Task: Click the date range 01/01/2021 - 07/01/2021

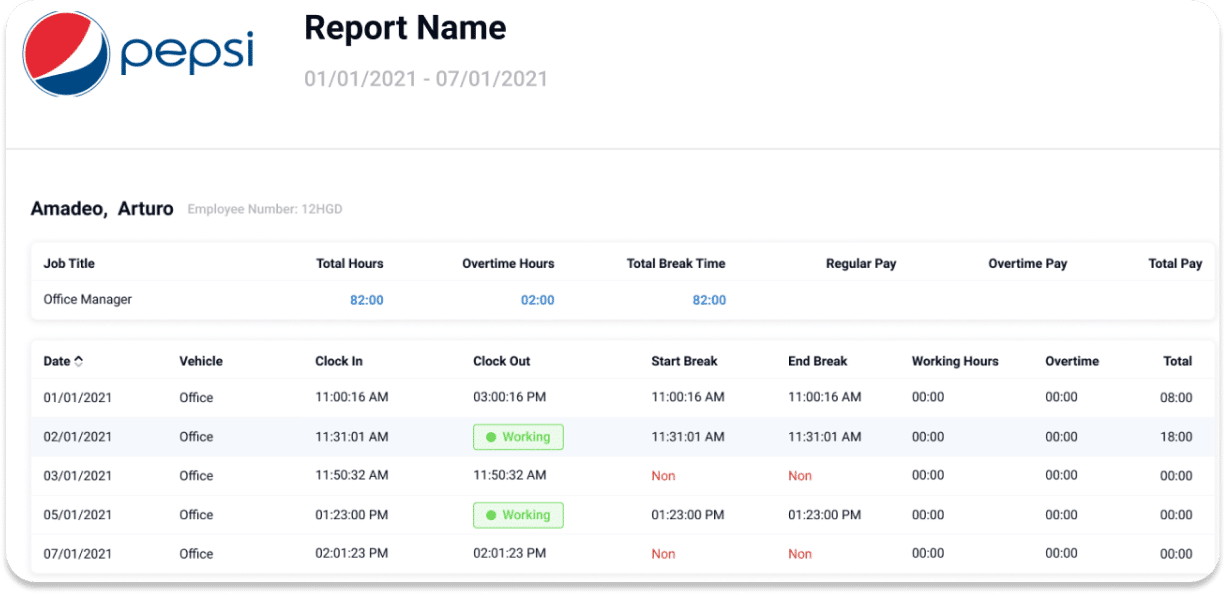Action: [x=426, y=78]
